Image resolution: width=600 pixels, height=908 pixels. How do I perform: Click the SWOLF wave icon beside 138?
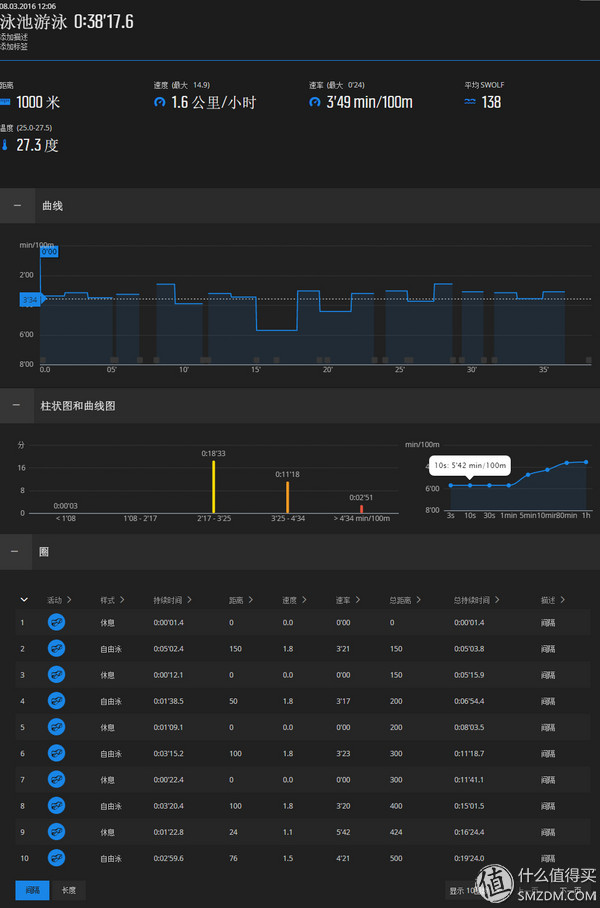click(x=470, y=102)
